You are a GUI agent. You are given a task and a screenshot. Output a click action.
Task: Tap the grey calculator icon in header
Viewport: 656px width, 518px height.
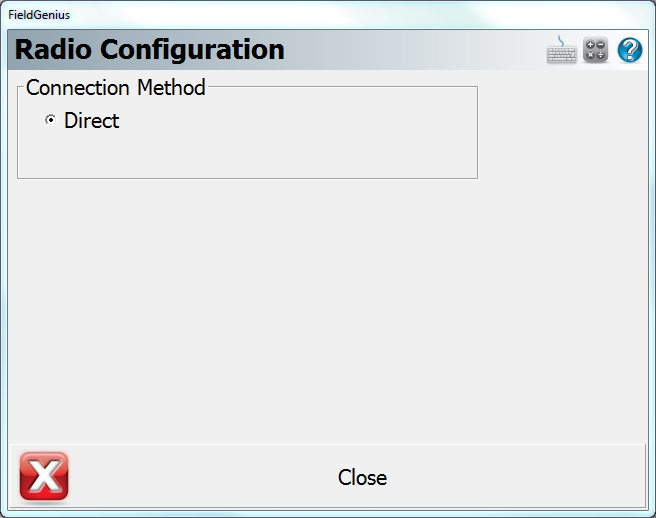[x=596, y=50]
